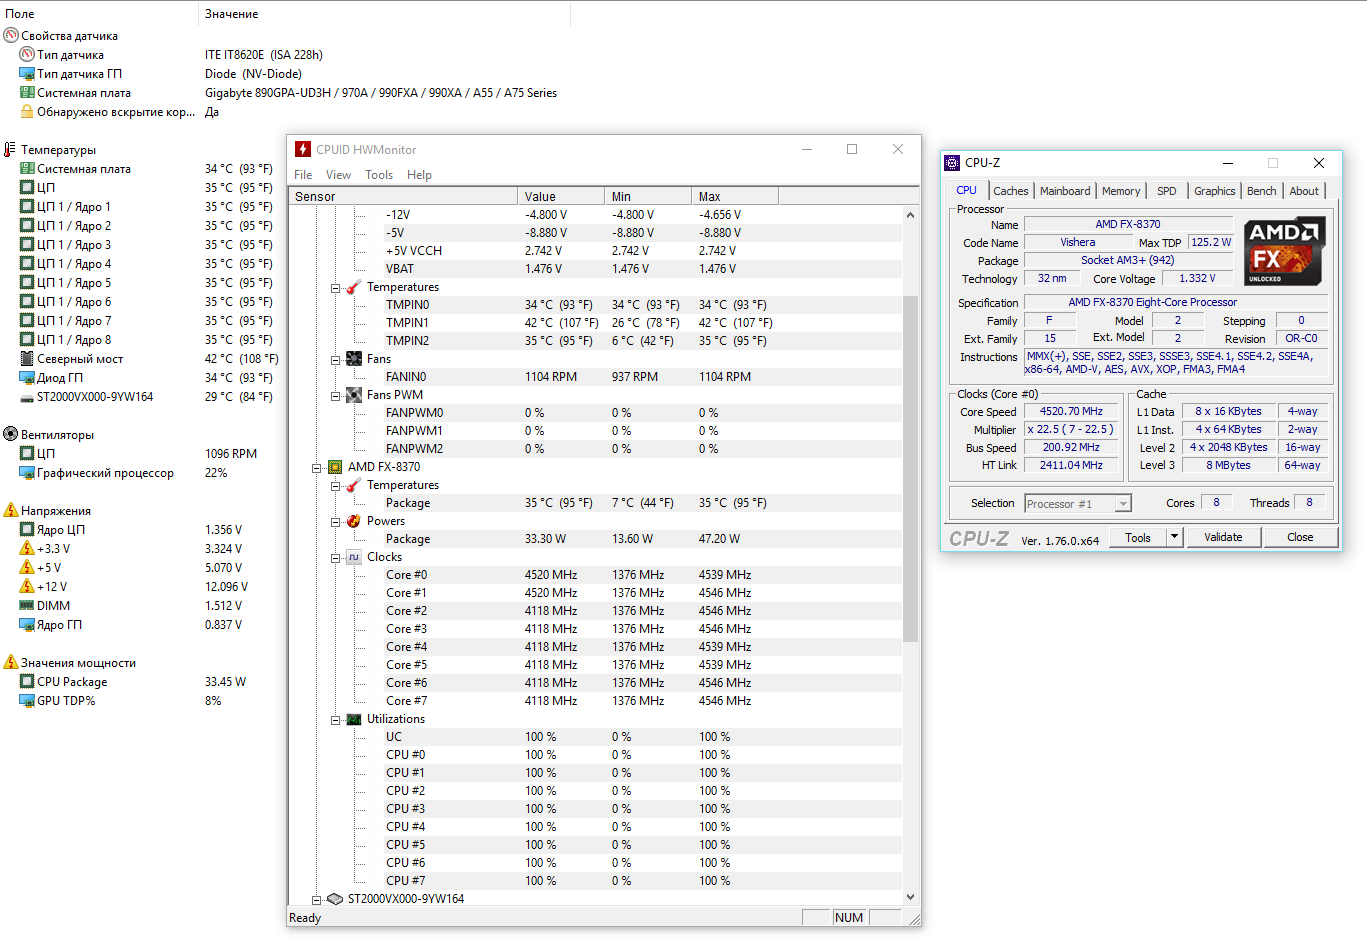
Task: Open the Tools menu in HWMonitor
Action: pyautogui.click(x=379, y=175)
